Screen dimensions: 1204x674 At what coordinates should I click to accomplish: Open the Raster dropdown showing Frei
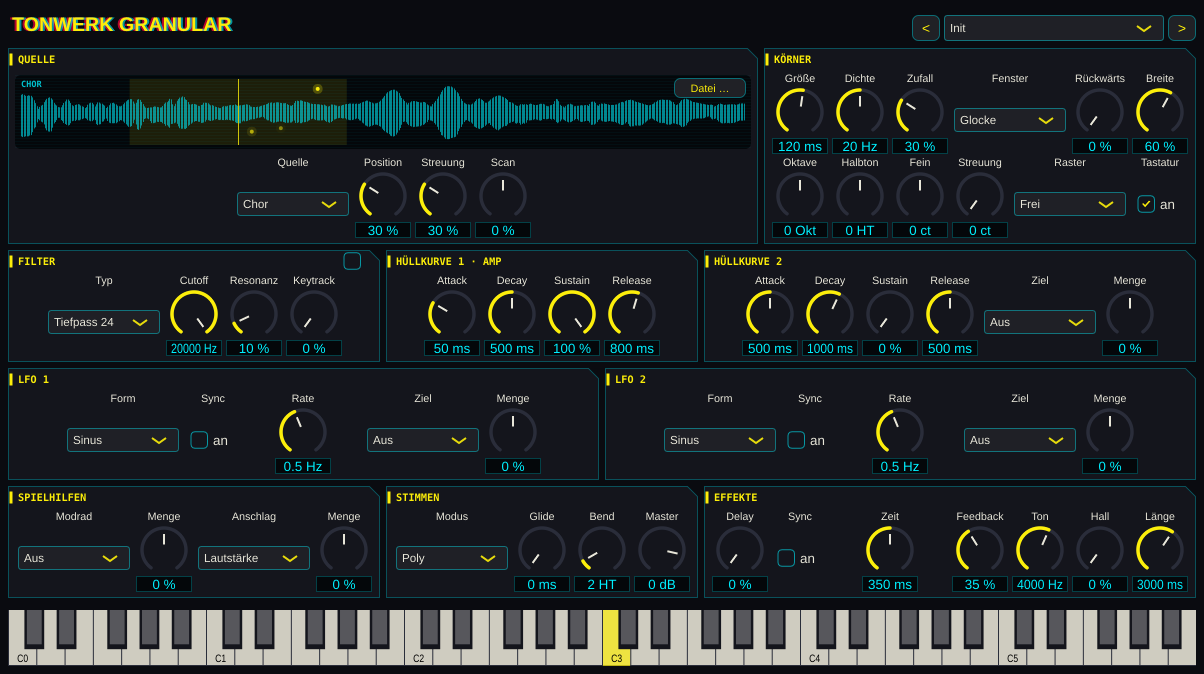point(1070,204)
